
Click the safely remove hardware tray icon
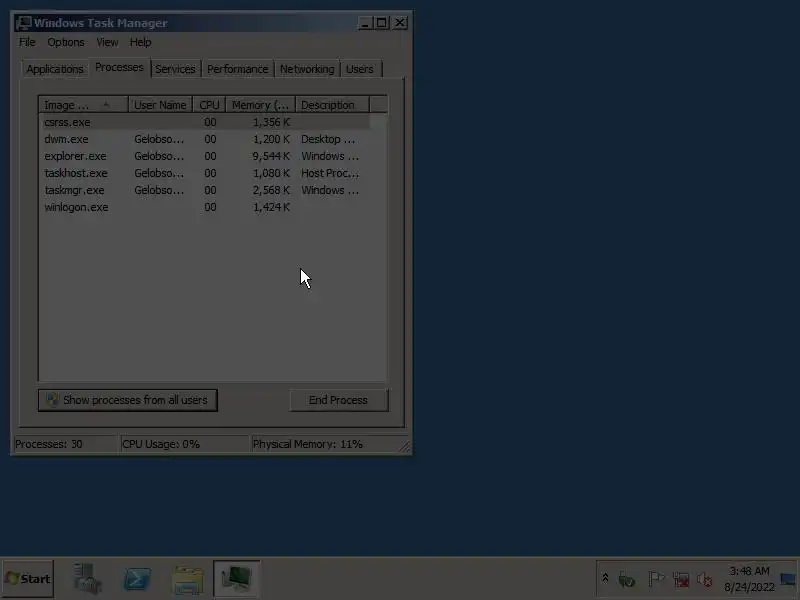[627, 580]
